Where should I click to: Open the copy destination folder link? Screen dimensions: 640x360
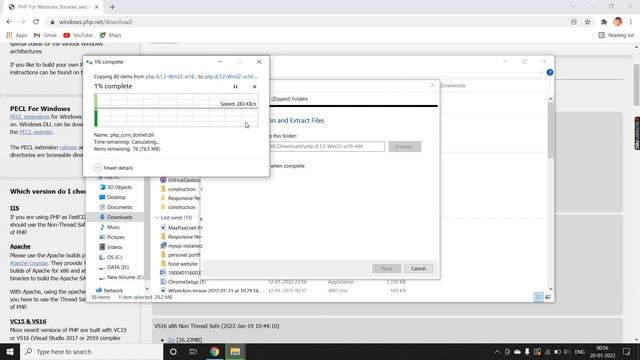tap(231, 76)
